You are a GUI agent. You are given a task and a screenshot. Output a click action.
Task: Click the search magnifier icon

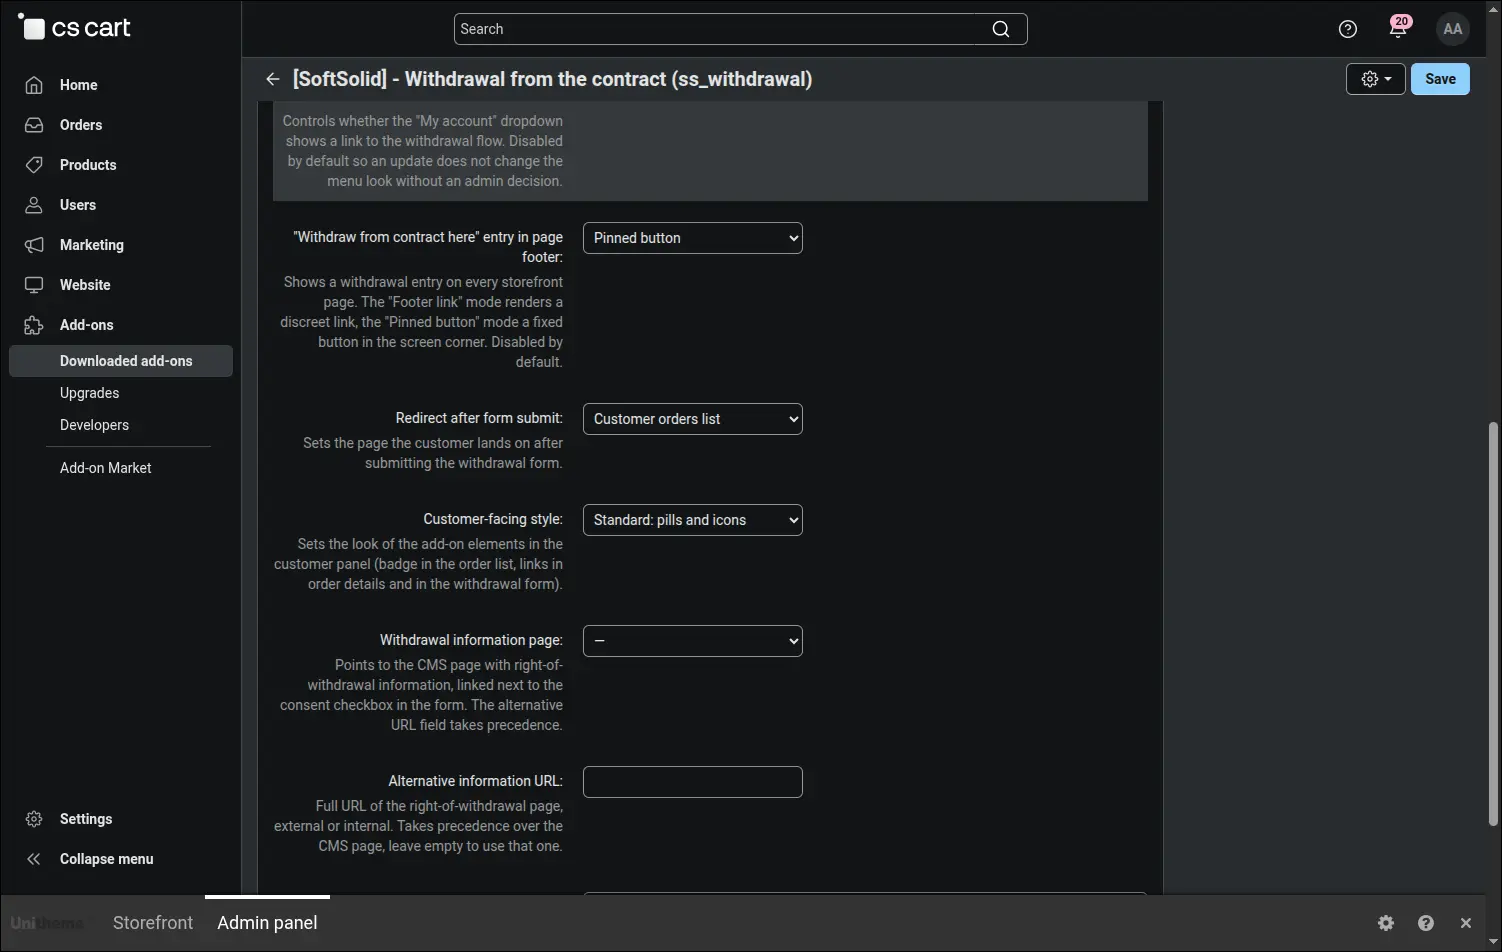[1000, 29]
